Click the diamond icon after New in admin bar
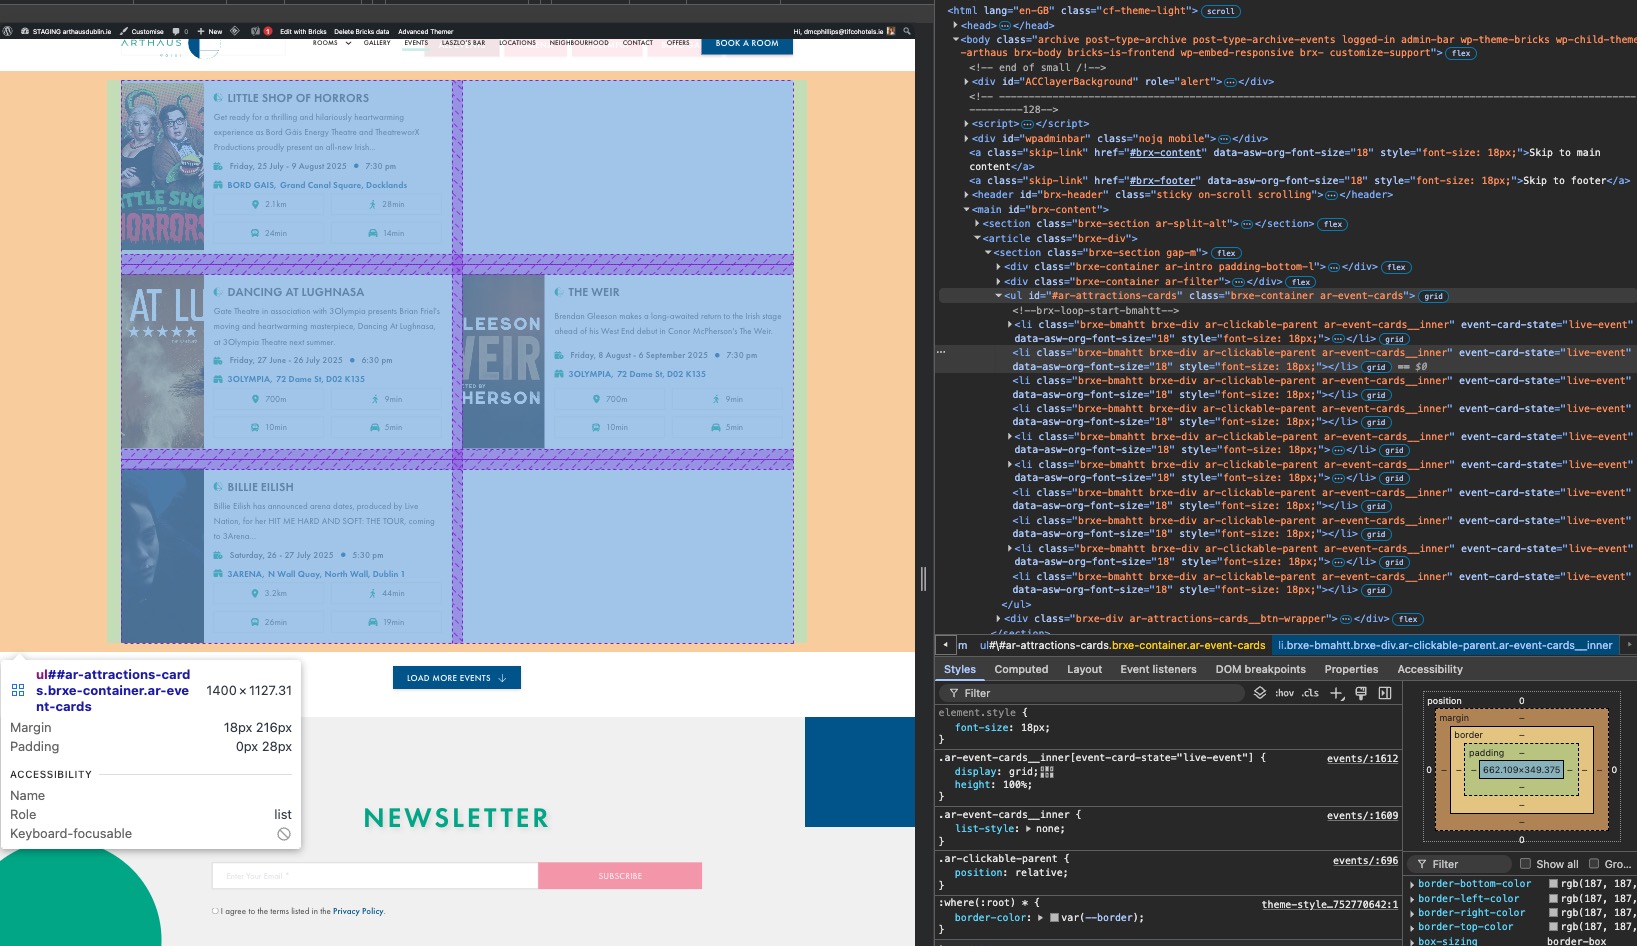Screen dimensions: 1637x946 235,31
